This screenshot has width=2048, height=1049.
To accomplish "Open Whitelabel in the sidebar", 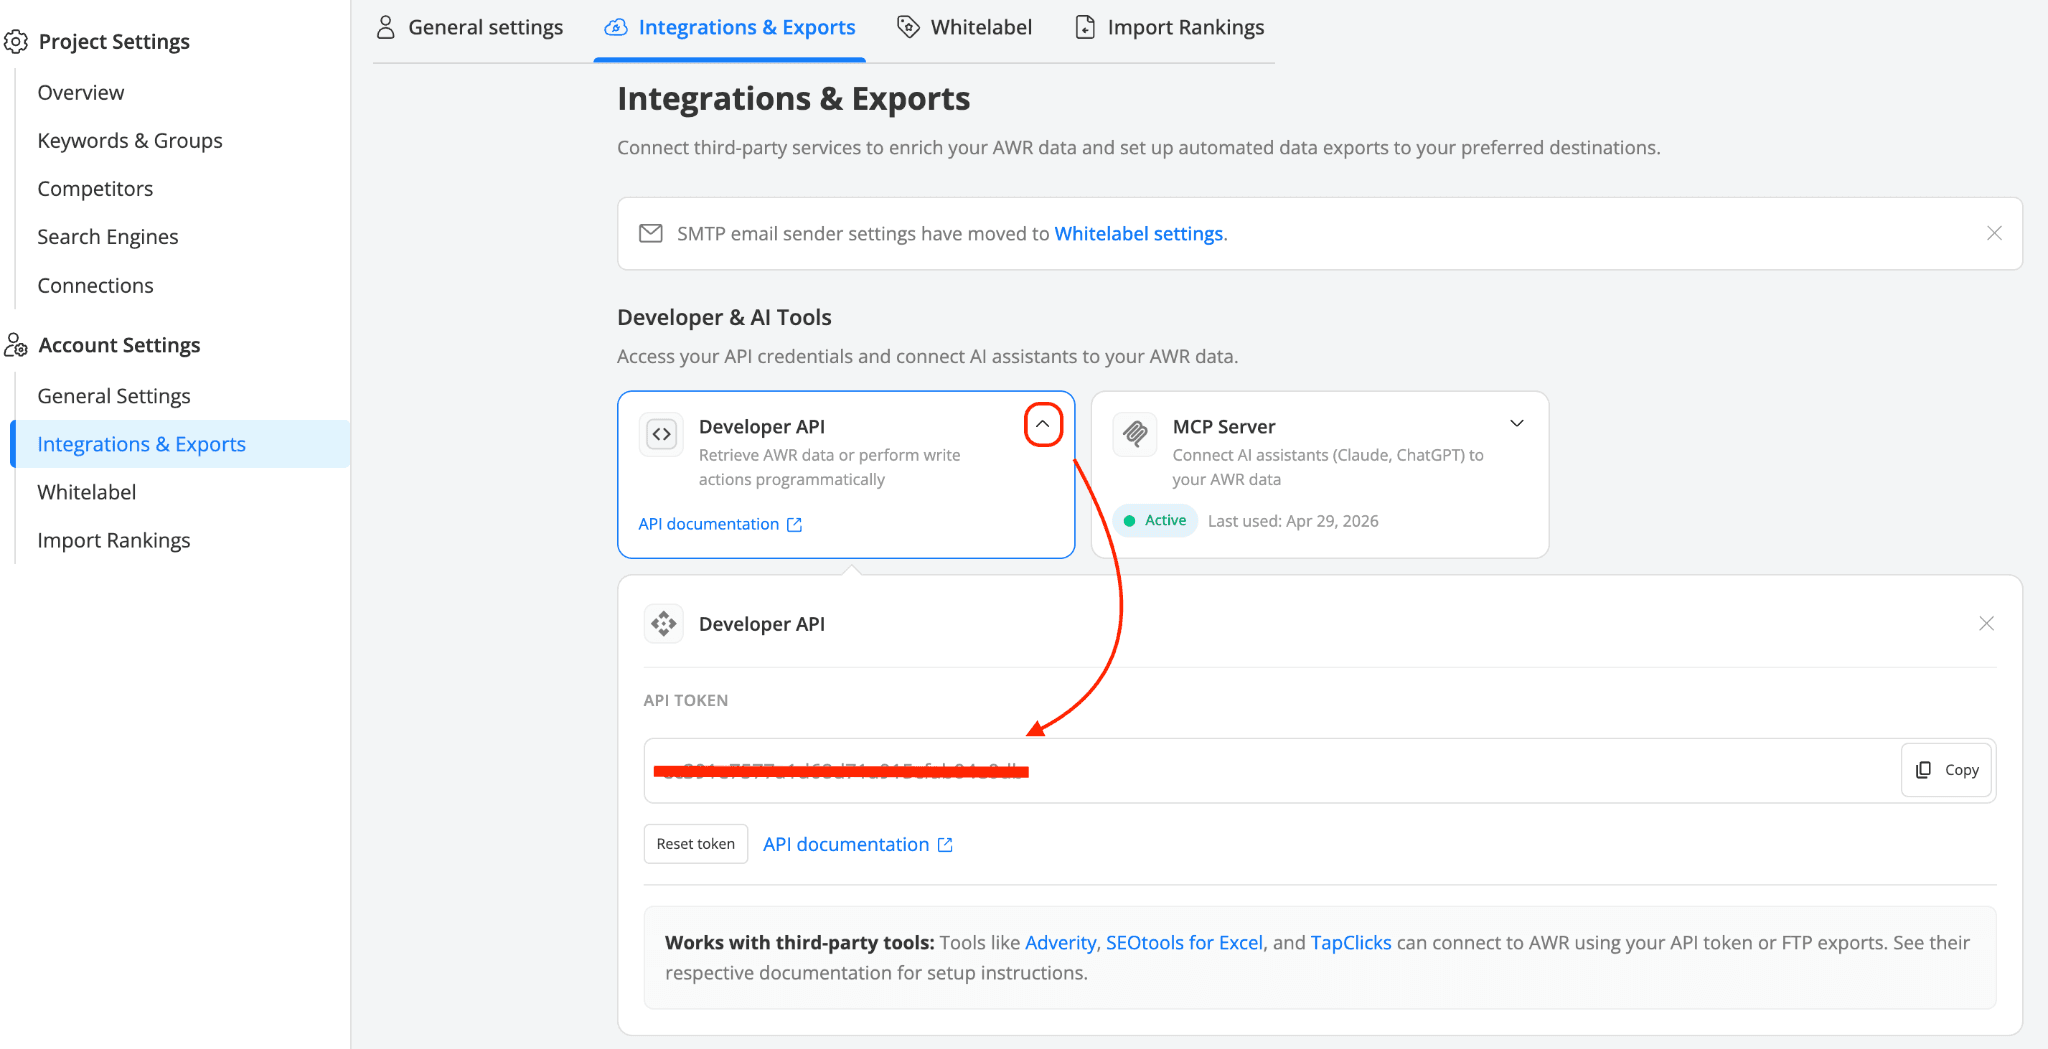I will [x=87, y=492].
